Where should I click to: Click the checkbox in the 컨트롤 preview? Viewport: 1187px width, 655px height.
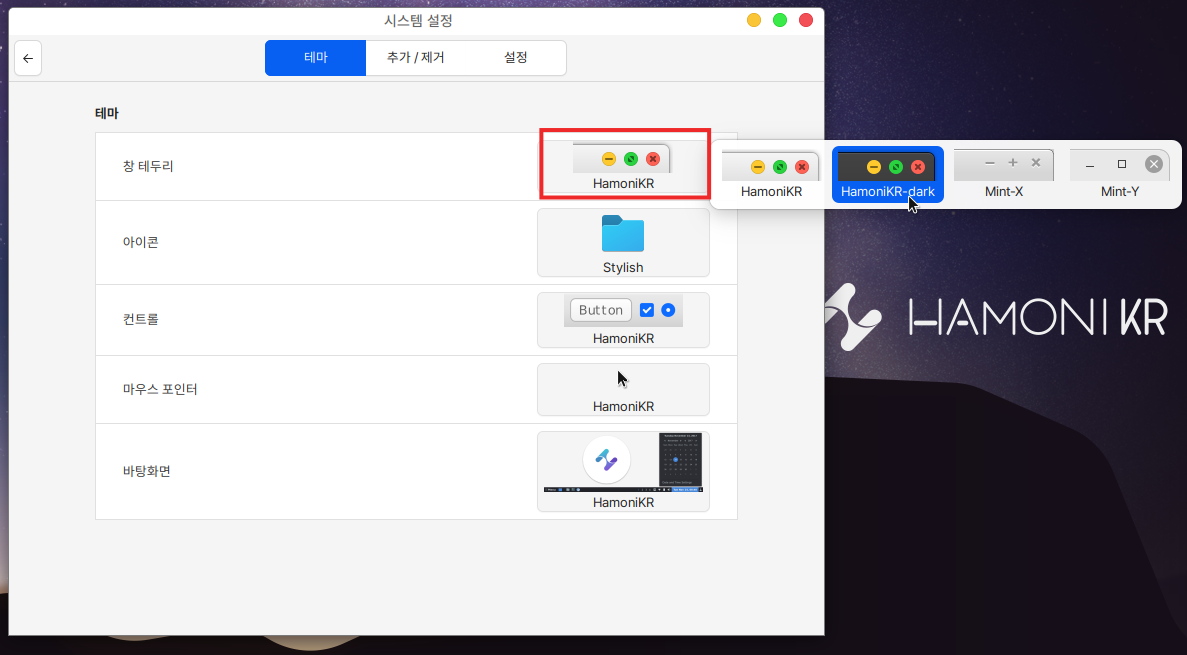[x=647, y=310]
